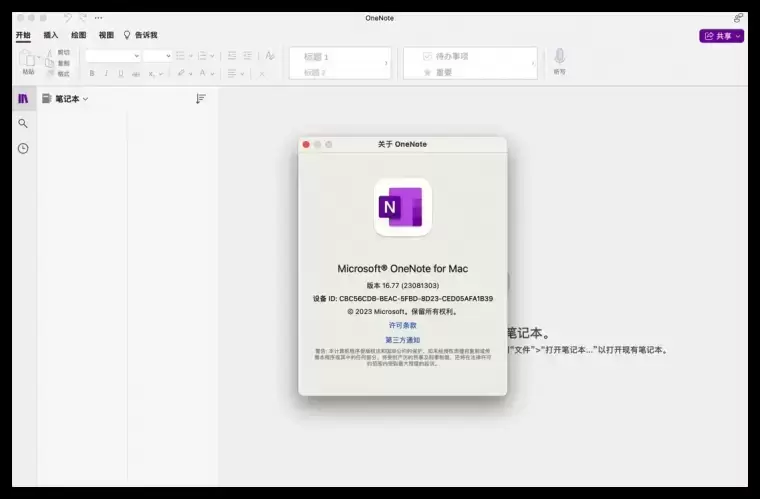Open the font size combo box

click(157, 56)
